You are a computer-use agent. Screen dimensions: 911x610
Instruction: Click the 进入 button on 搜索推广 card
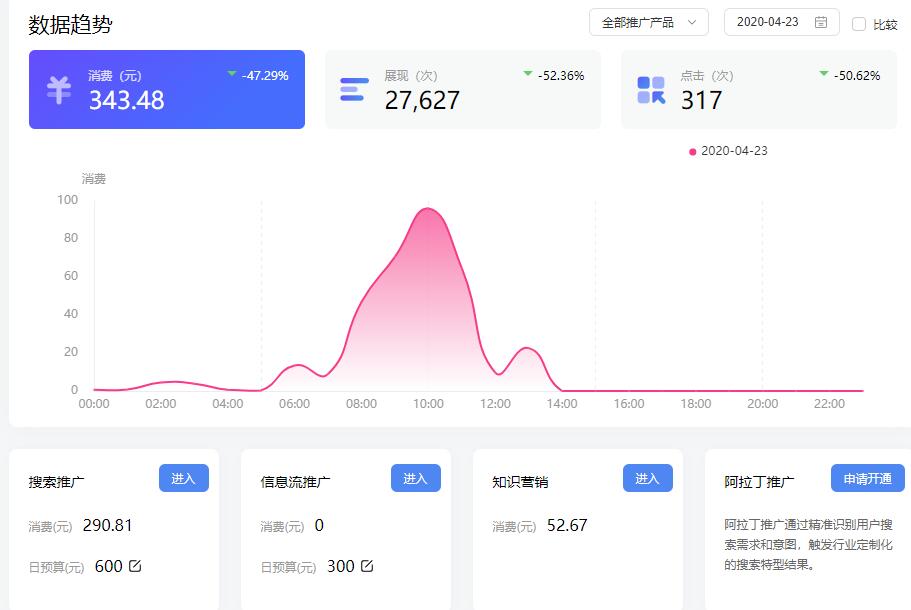point(183,478)
